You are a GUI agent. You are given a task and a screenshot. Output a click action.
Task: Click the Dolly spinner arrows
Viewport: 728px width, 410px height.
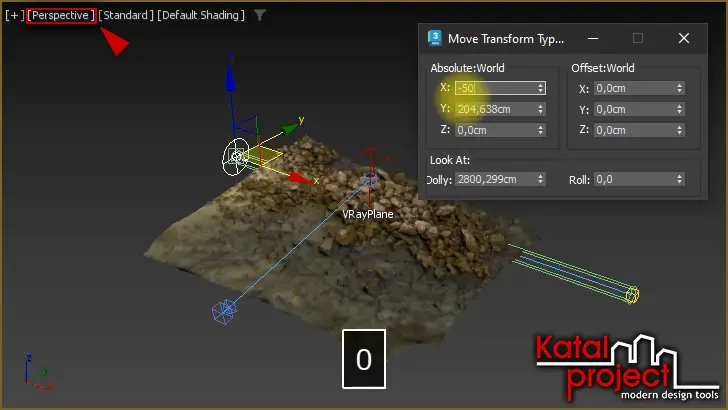pyautogui.click(x=540, y=179)
